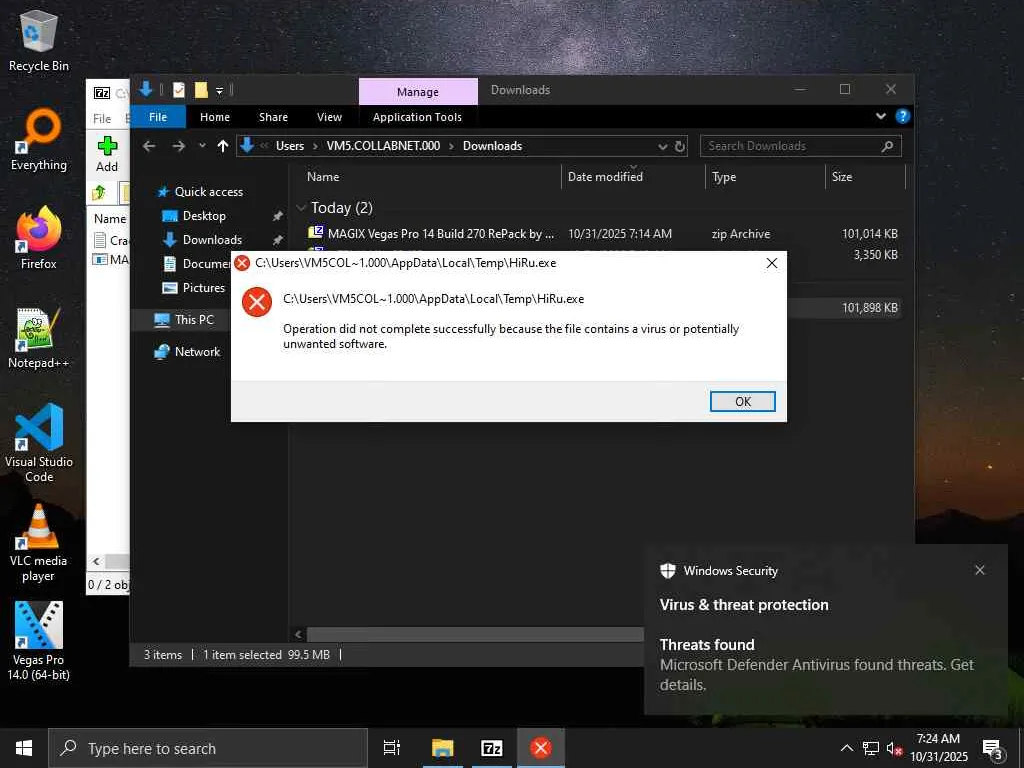Open the Customize Quick Access Toolbar dropdown
1024x768 pixels.
coord(219,91)
